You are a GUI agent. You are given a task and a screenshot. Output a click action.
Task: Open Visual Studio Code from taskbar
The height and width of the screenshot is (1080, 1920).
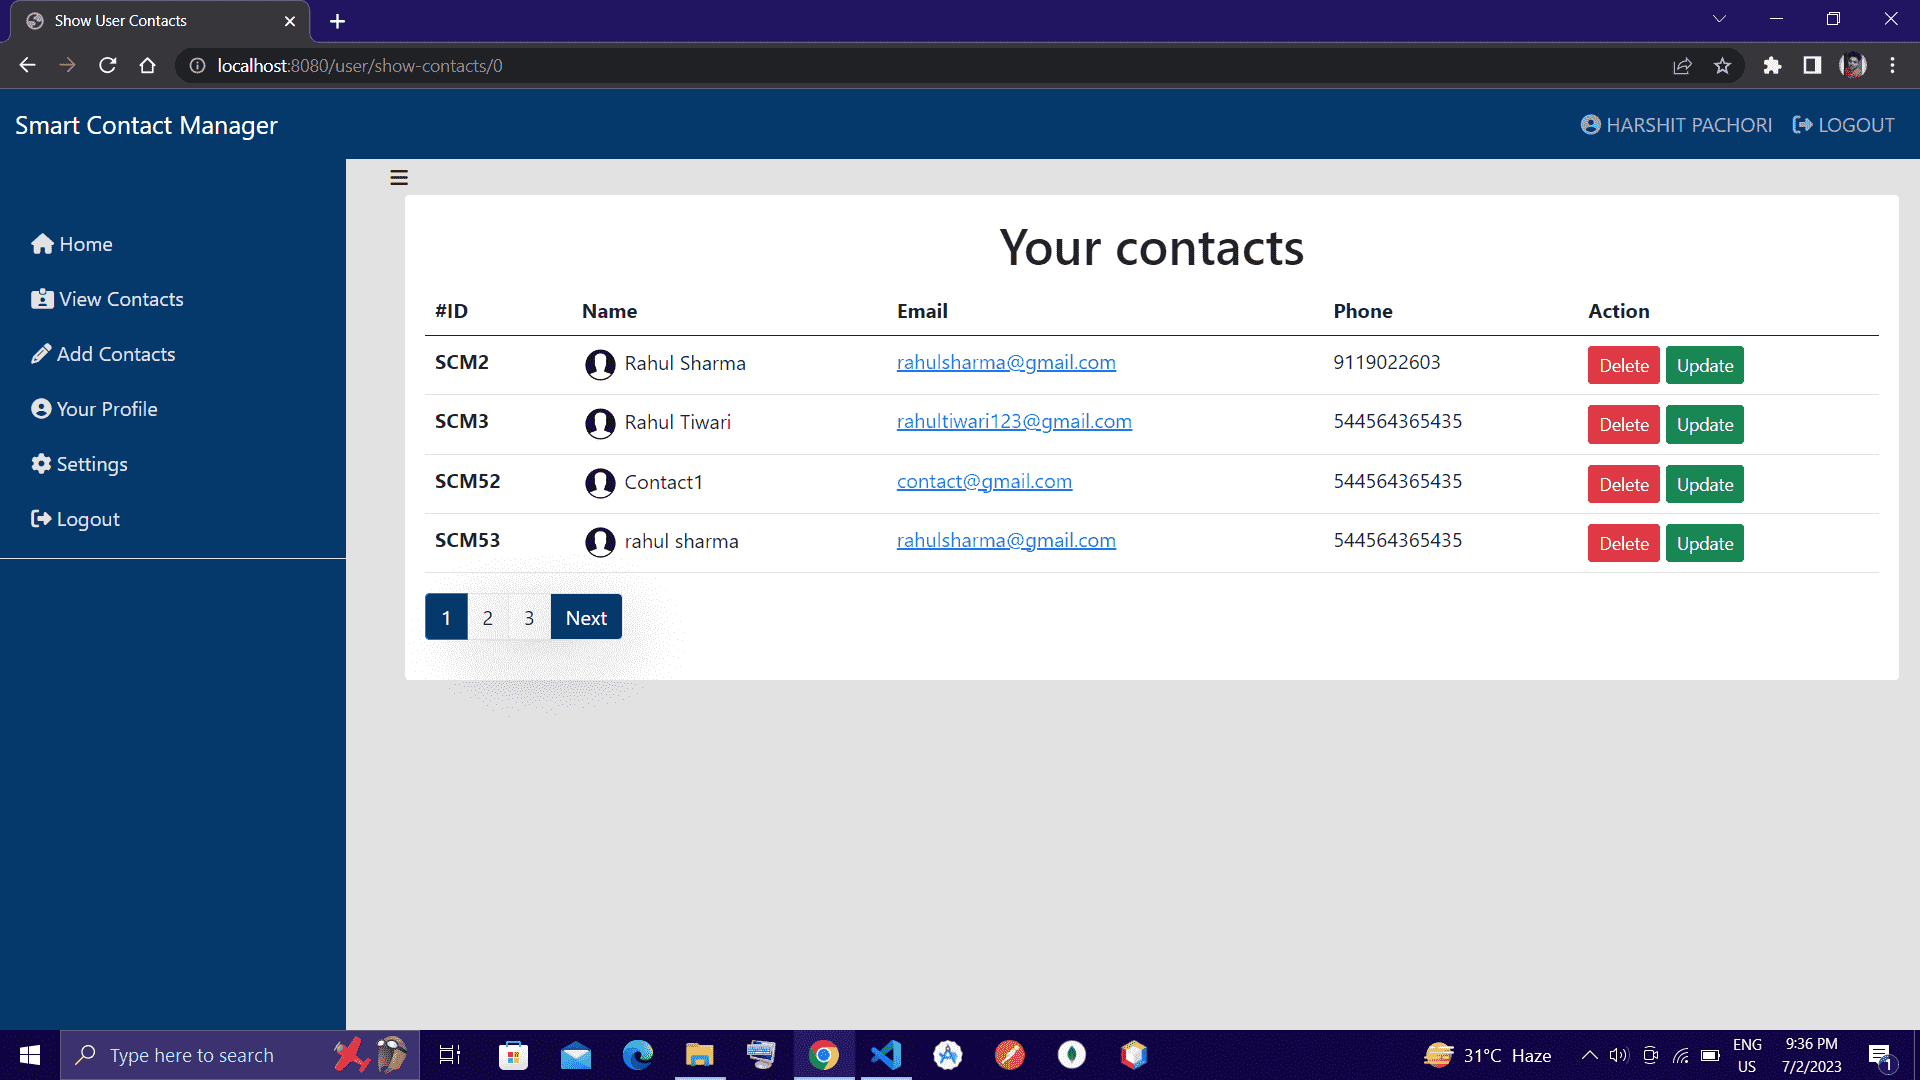[886, 1055]
